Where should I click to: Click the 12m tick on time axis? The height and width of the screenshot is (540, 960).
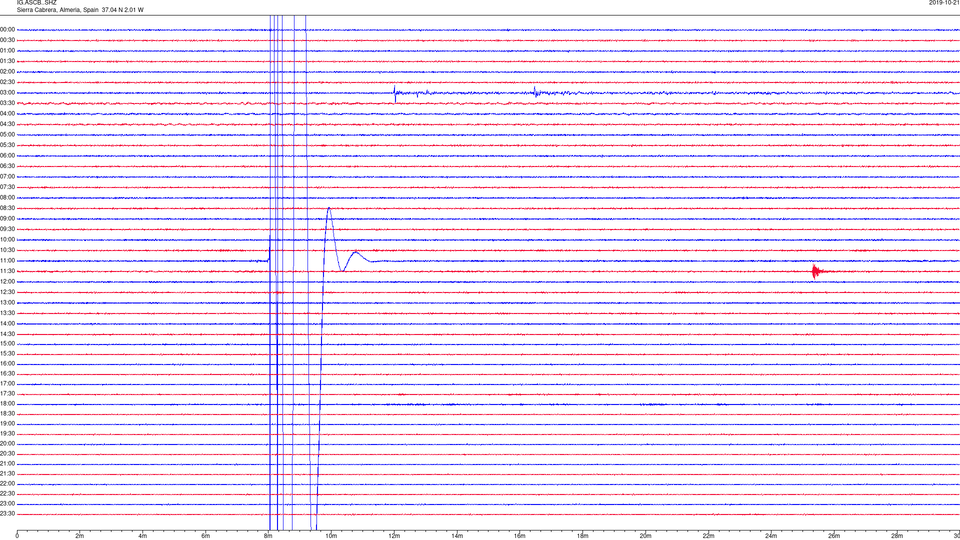(x=394, y=536)
